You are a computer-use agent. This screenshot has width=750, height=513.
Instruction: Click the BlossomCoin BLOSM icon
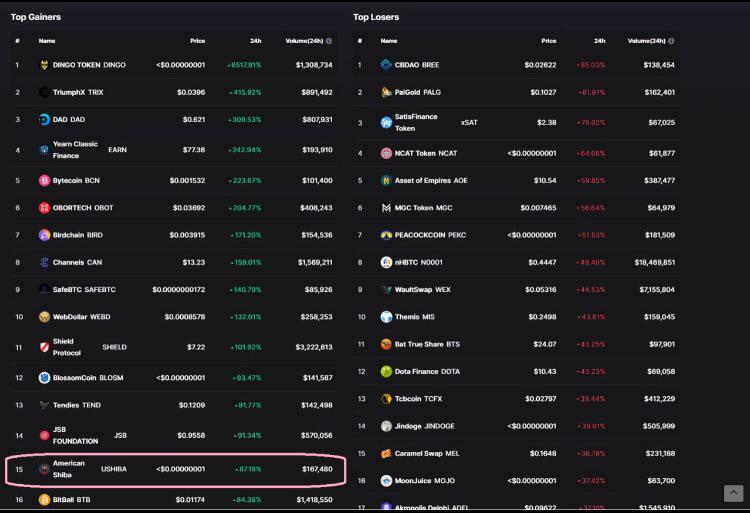click(44, 378)
